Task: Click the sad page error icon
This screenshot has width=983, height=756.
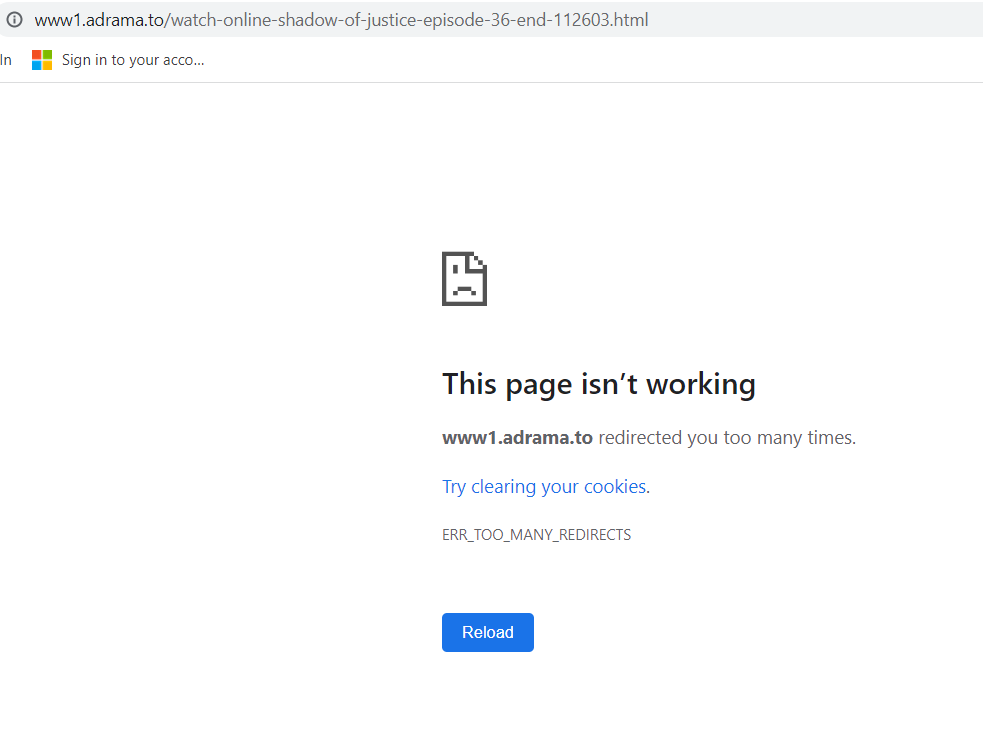Action: tap(464, 278)
